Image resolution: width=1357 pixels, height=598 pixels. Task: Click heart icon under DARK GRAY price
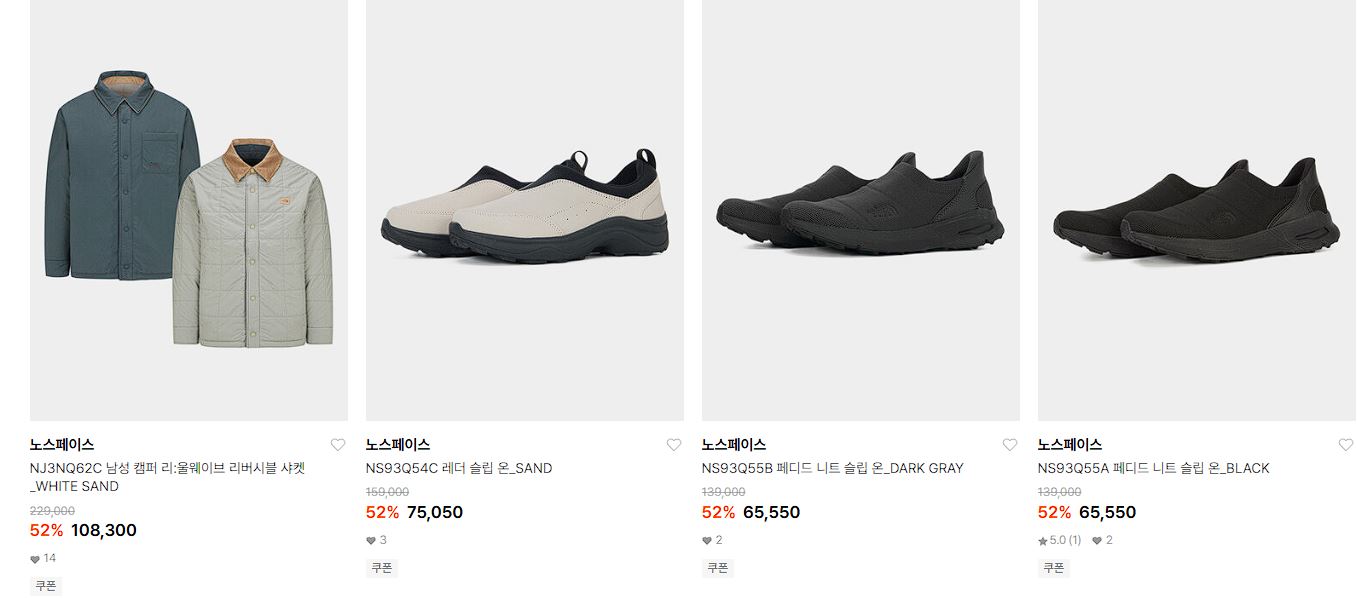pos(707,541)
